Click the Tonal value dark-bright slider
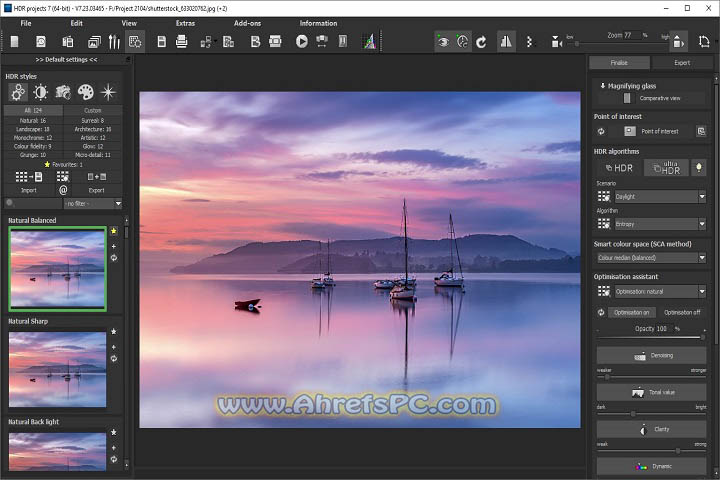This screenshot has width=720, height=480. [x=651, y=414]
